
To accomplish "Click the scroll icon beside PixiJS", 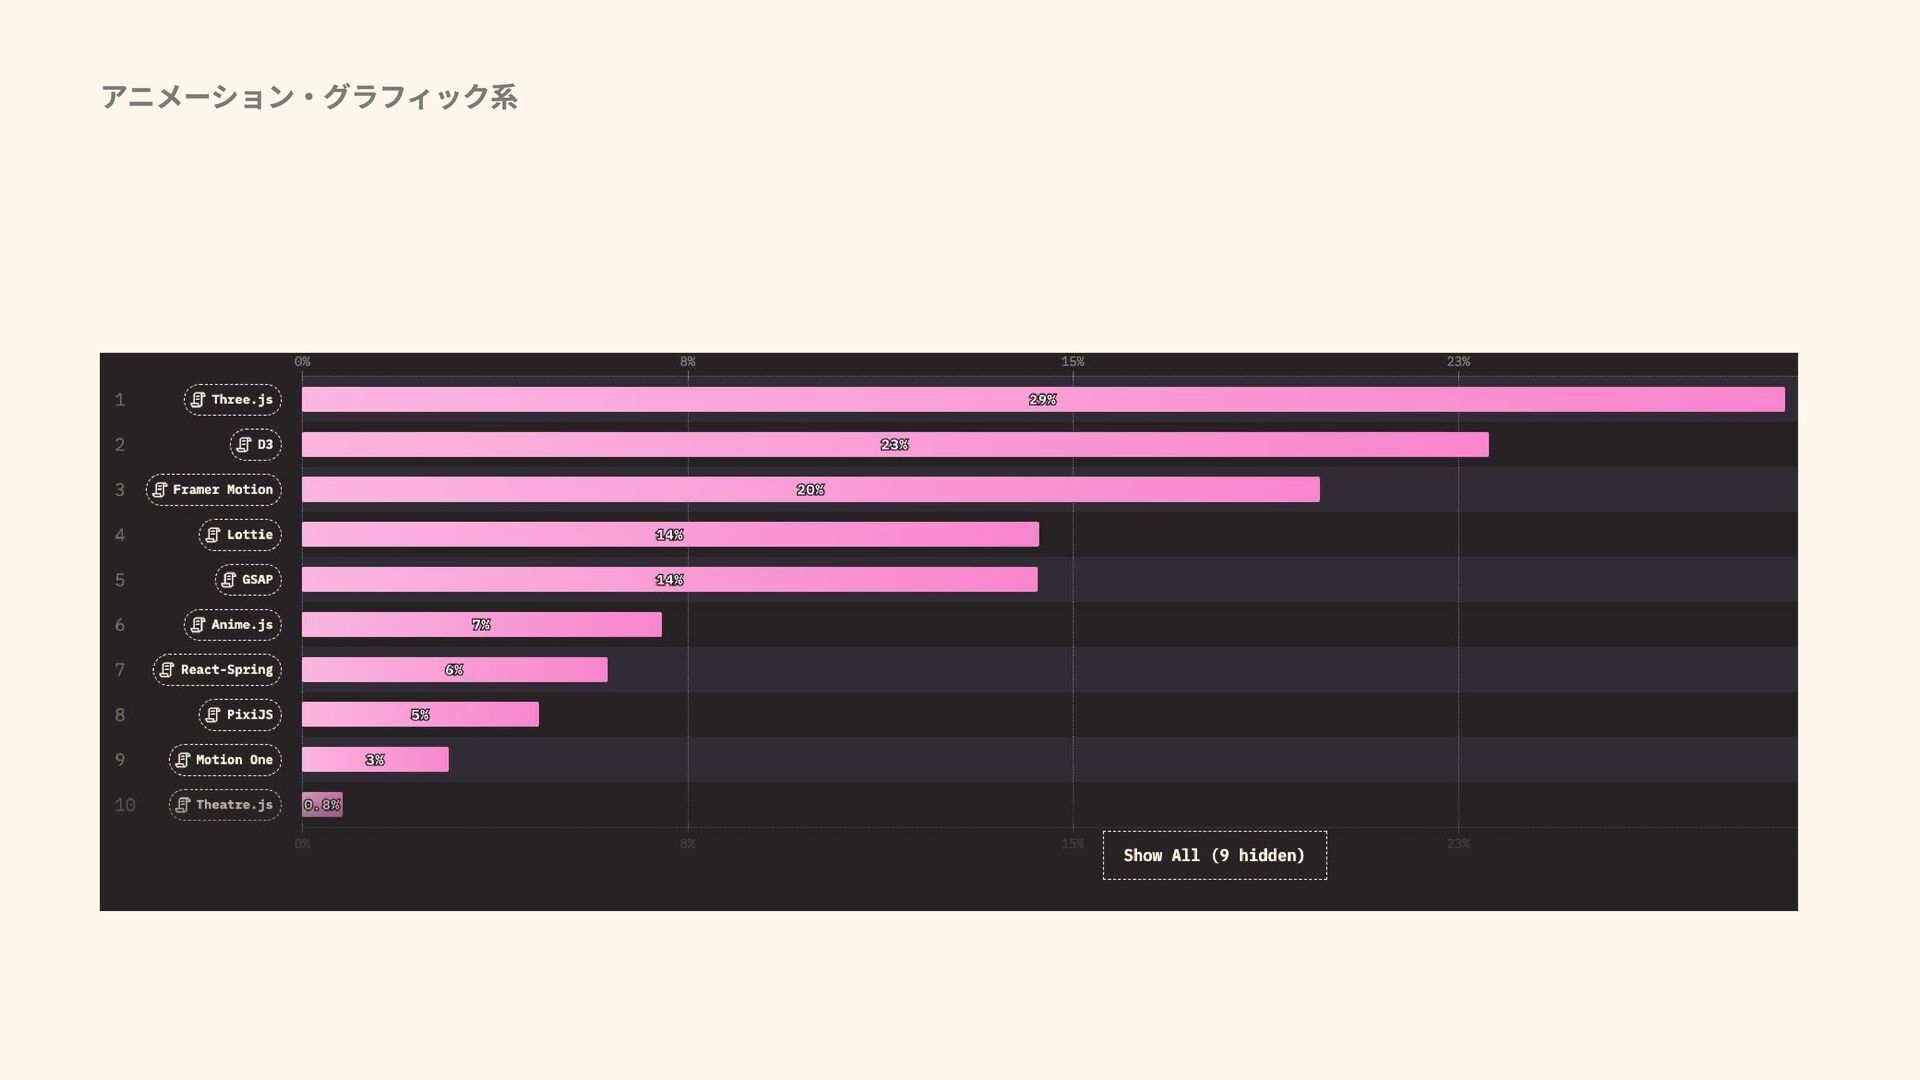I will 213,715.
